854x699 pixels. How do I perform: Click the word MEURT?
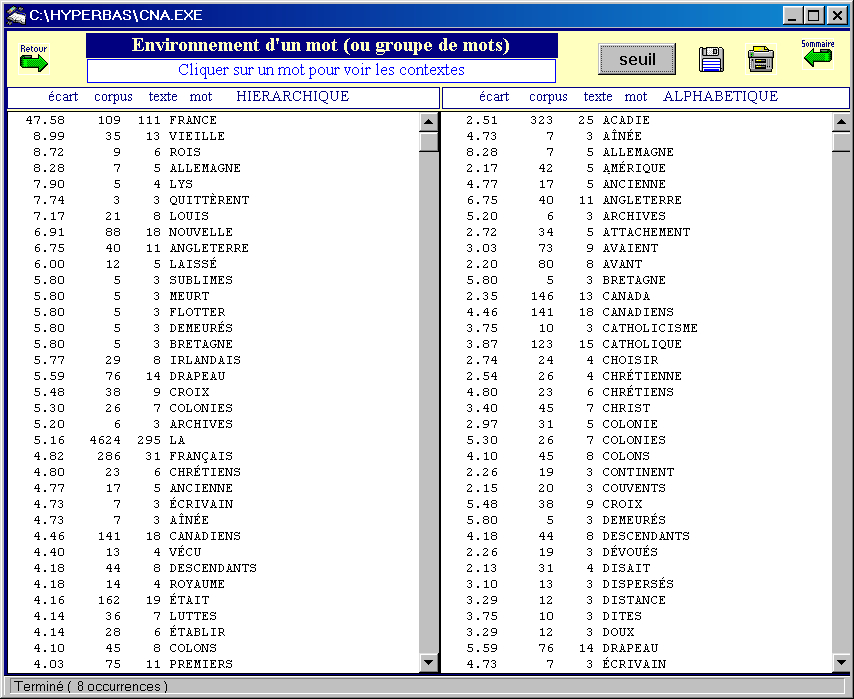(189, 296)
